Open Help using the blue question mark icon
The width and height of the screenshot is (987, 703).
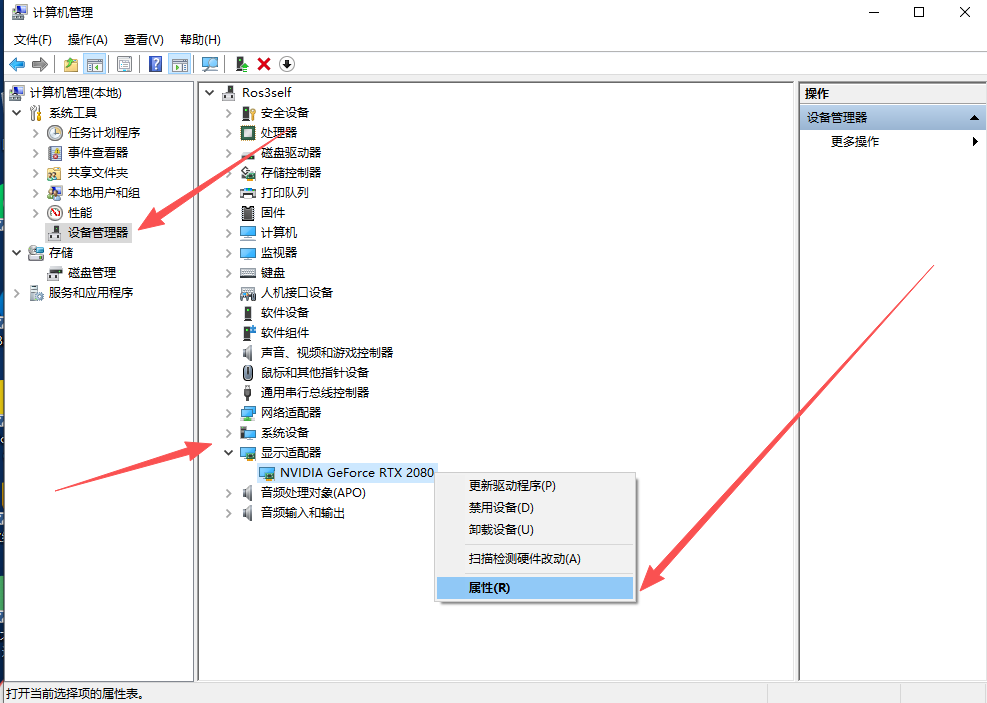point(156,64)
